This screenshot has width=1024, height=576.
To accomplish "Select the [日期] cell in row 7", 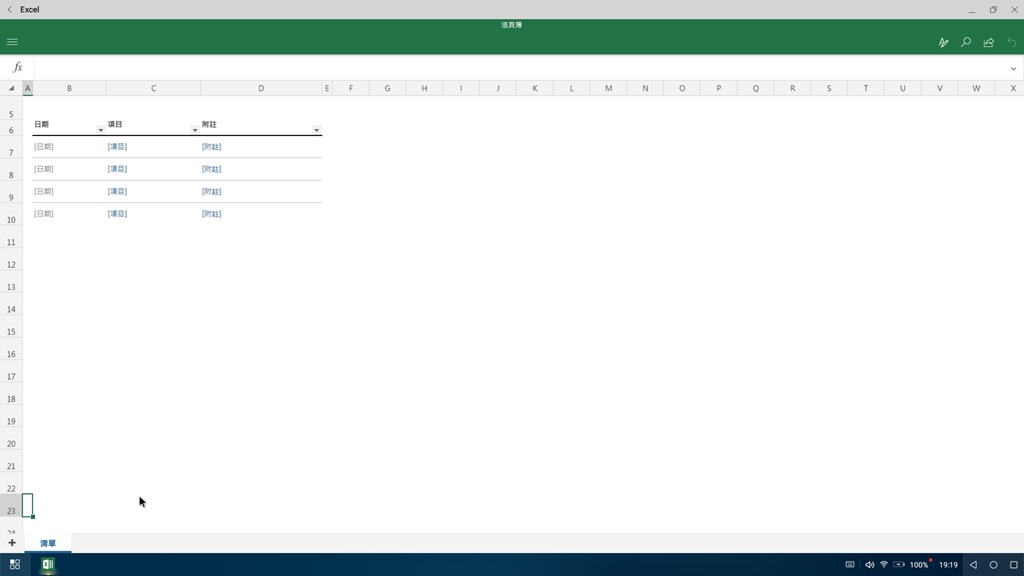I will point(69,147).
